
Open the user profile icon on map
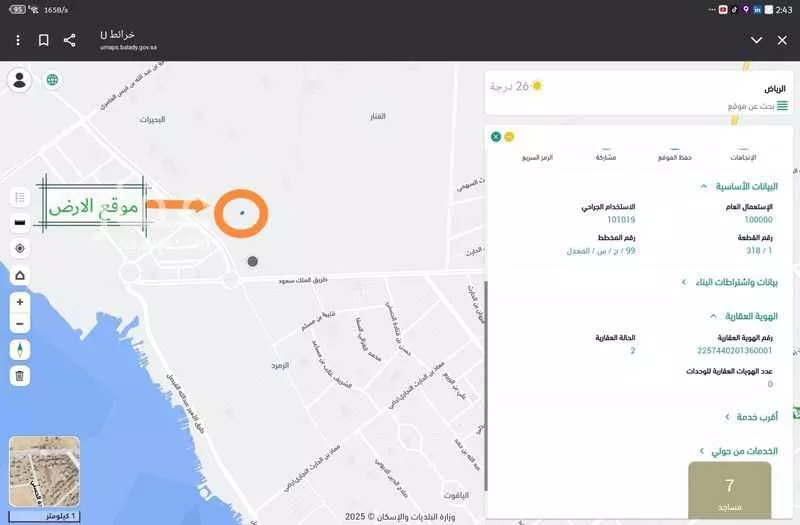19,81
